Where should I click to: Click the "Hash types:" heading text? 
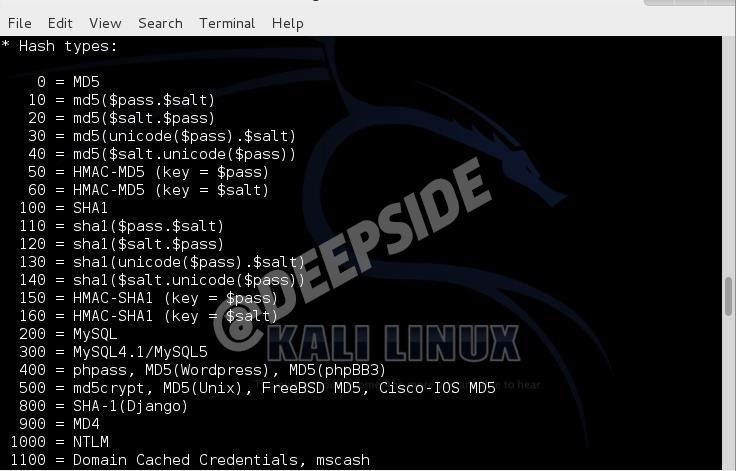coord(68,46)
